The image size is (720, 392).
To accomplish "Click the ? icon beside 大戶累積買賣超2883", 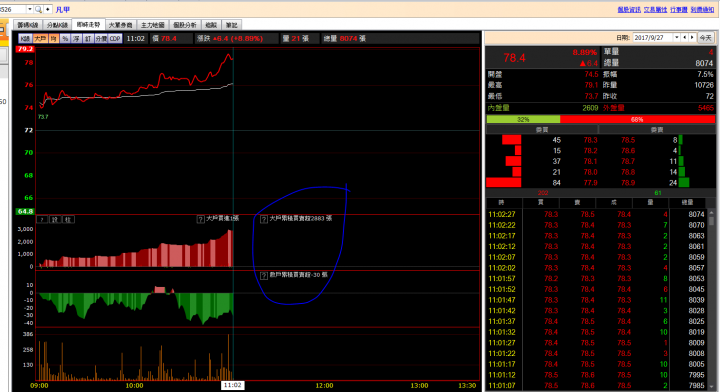I will 264,219.
